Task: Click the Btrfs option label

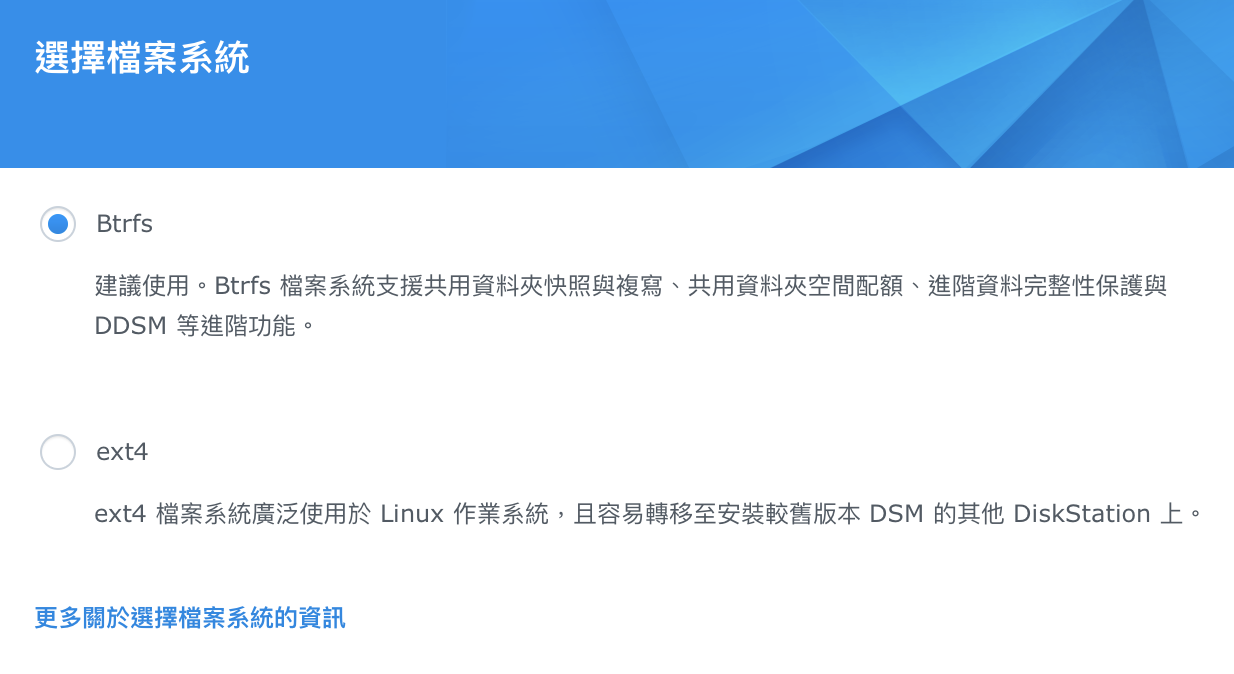Action: coord(124,224)
